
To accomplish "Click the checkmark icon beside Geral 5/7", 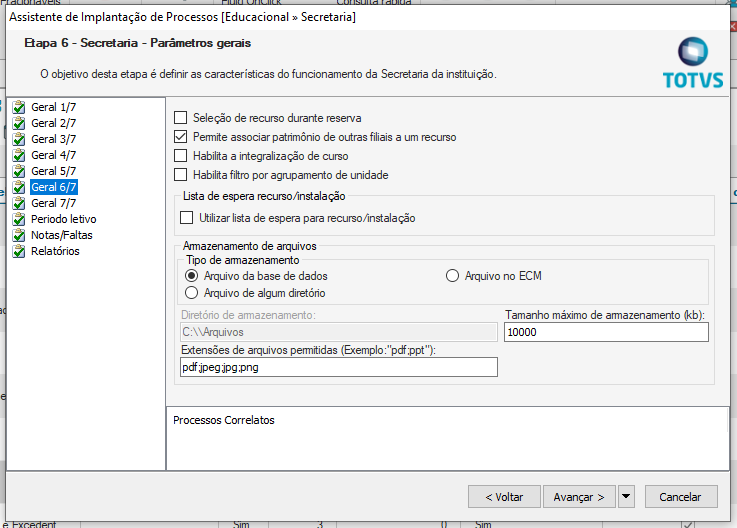I will point(18,171).
